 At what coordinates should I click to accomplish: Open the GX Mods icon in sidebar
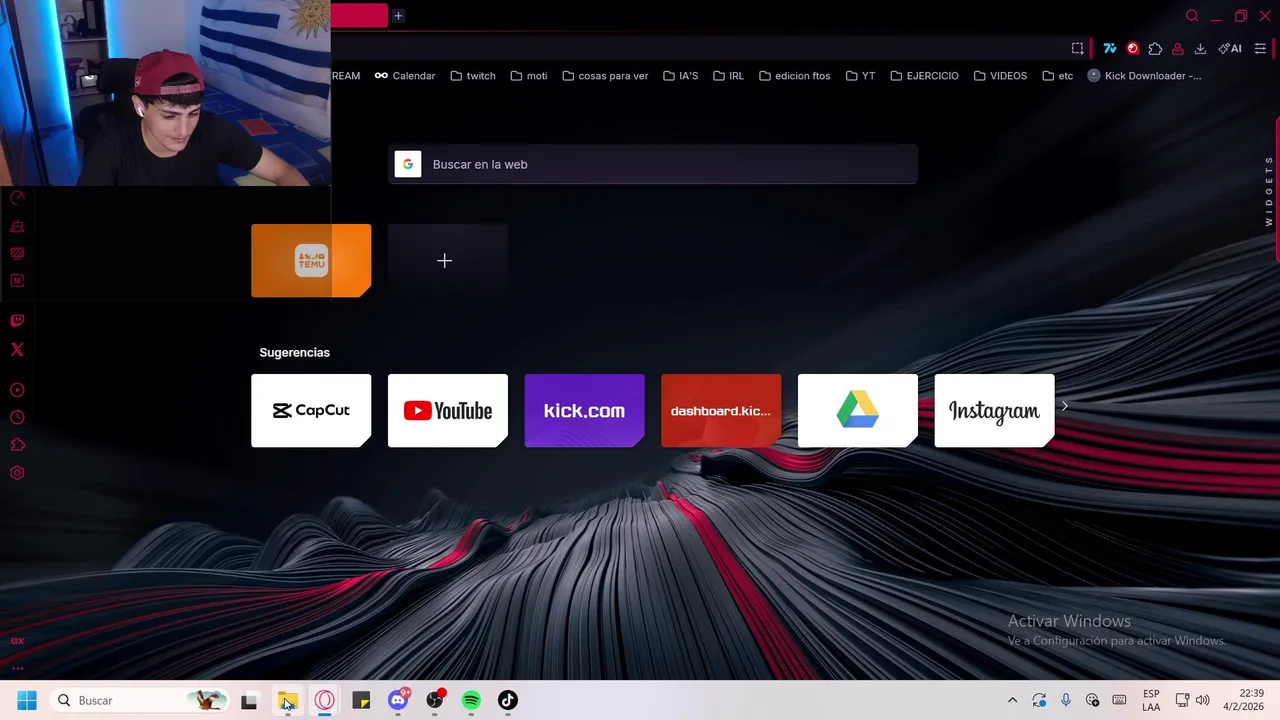[x=17, y=253]
